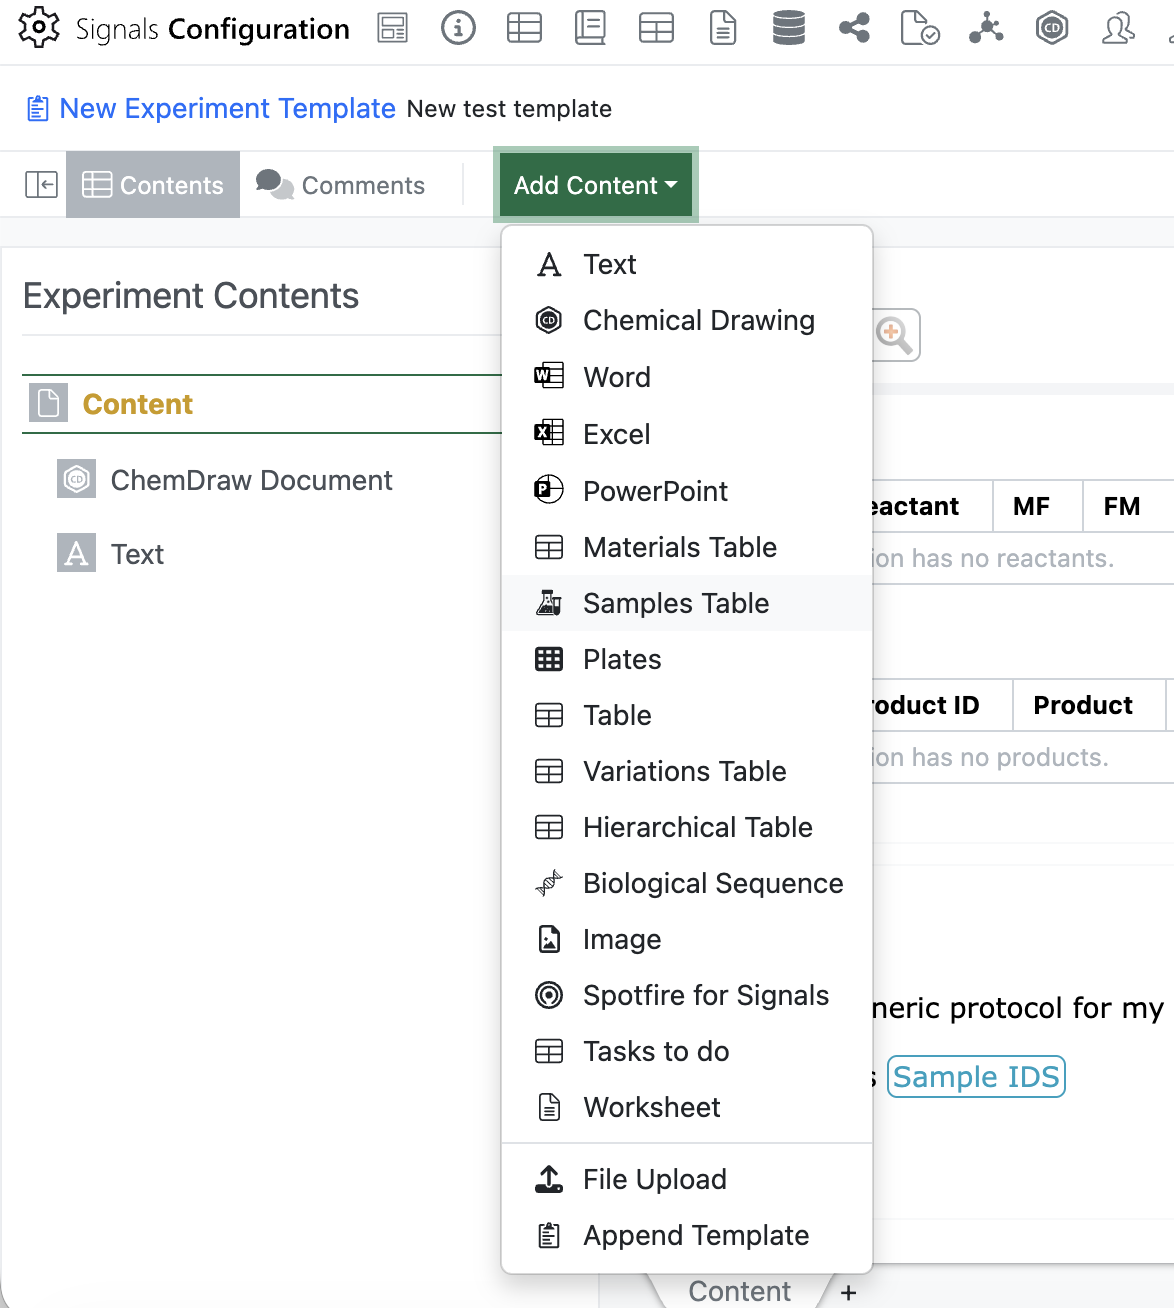Click the ChemDraw hexagon icon in toolbar
The image size is (1174, 1308).
click(x=1051, y=28)
